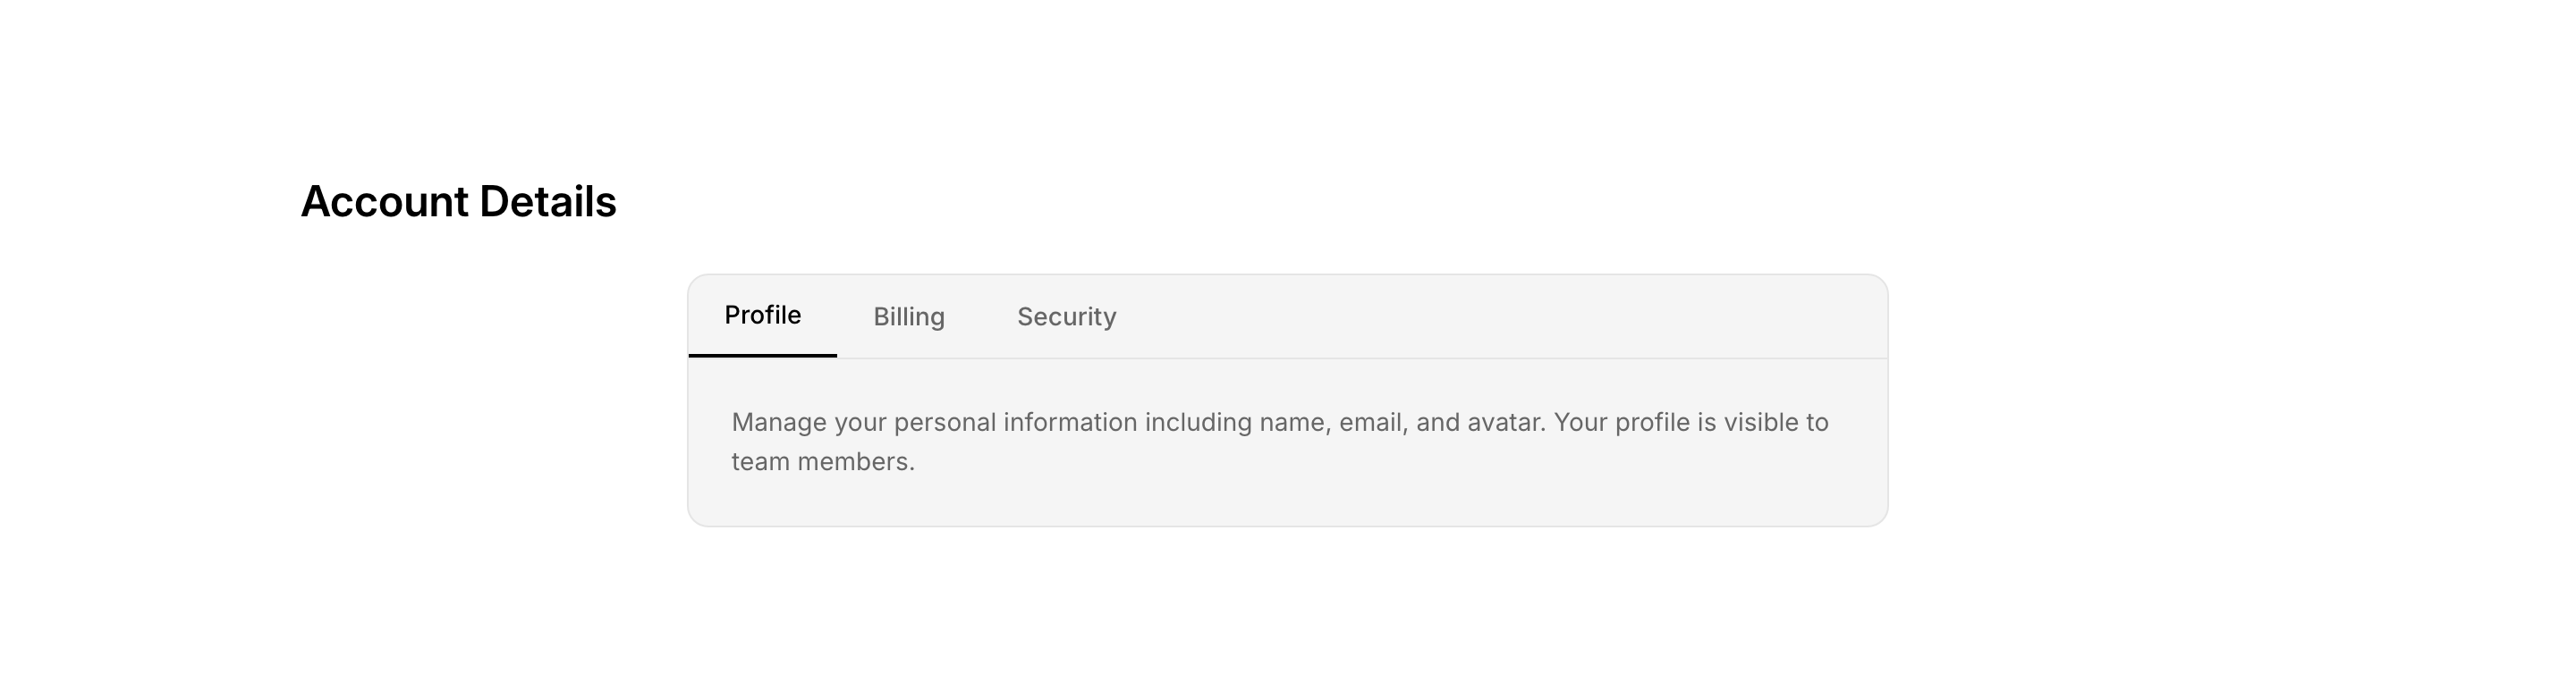Click the word "avatar" in the panel text

pos(1505,423)
